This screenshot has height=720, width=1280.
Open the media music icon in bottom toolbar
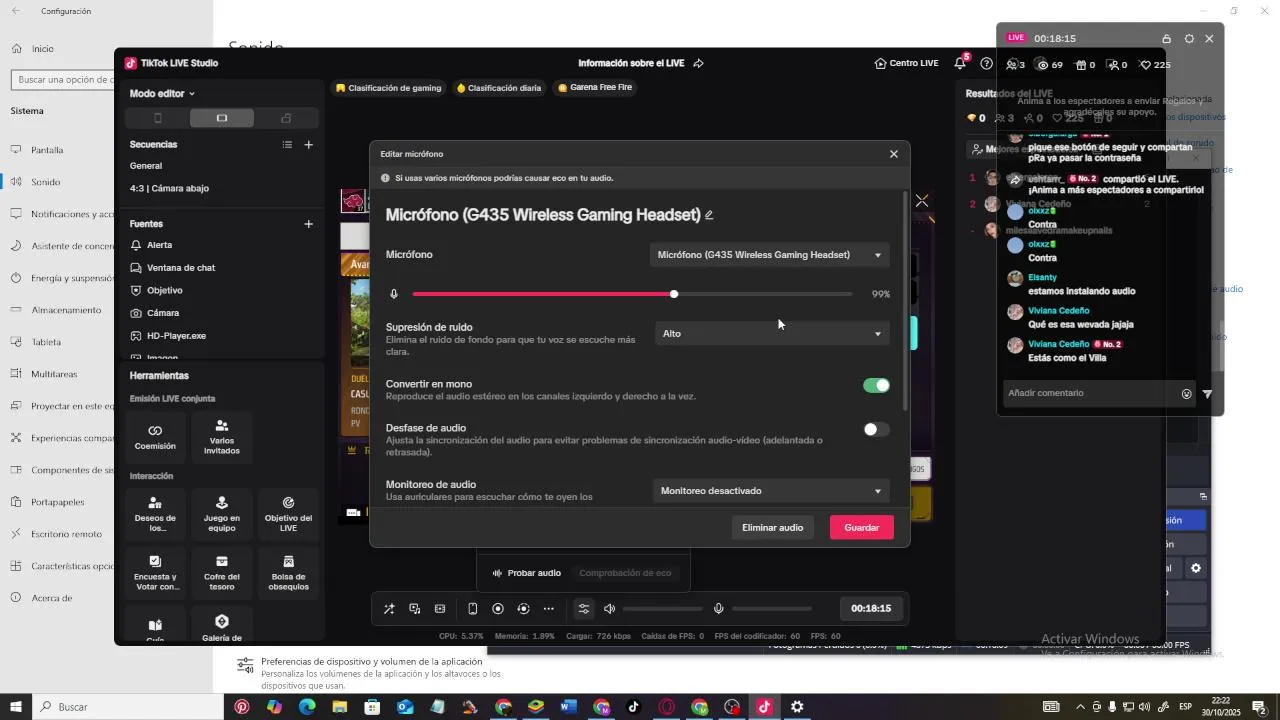coord(415,609)
